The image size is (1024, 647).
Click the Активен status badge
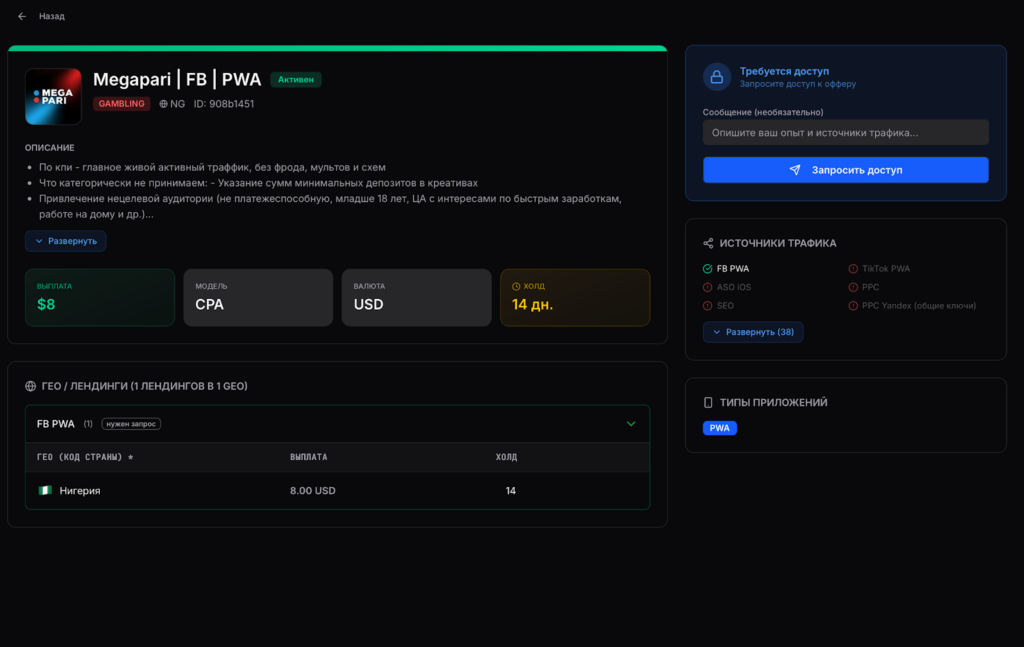296,80
